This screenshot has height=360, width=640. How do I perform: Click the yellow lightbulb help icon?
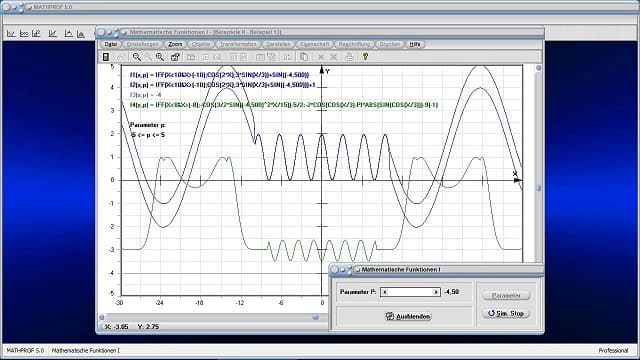(x=365, y=57)
